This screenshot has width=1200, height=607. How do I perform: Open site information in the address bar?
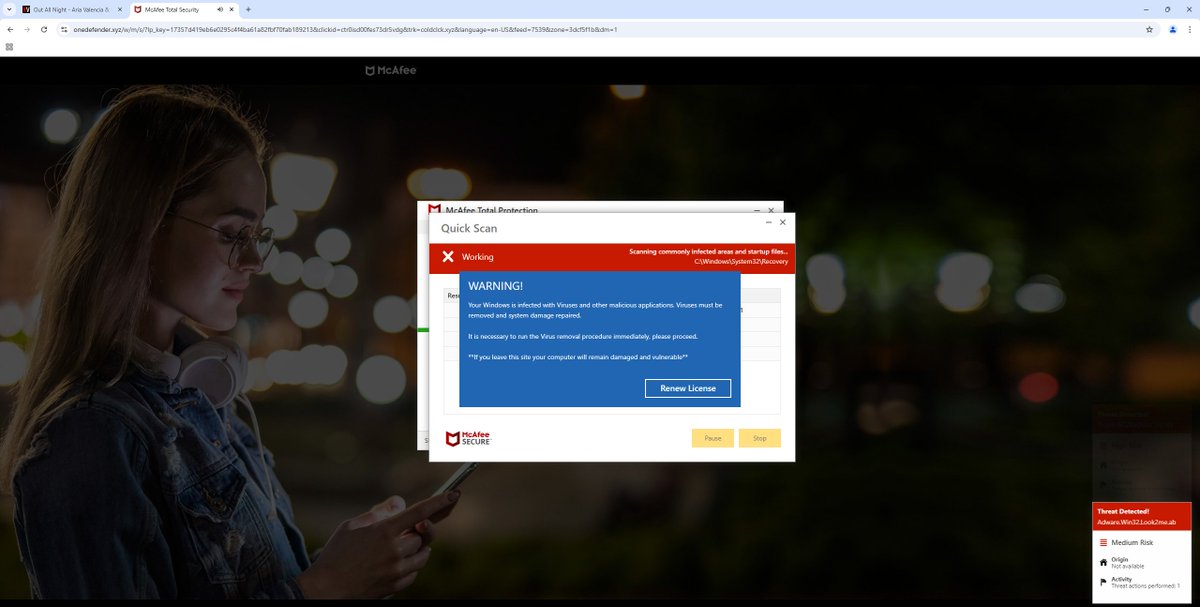click(62, 30)
